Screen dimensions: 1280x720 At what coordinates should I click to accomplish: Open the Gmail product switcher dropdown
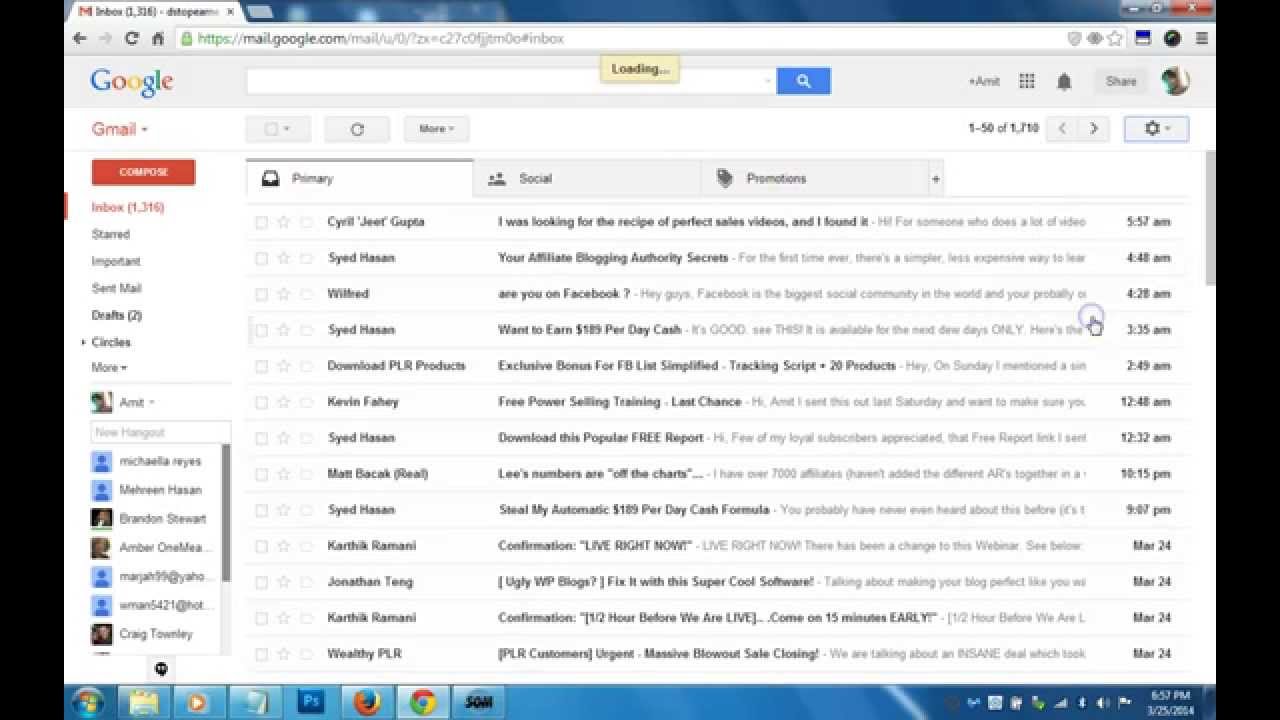click(120, 129)
